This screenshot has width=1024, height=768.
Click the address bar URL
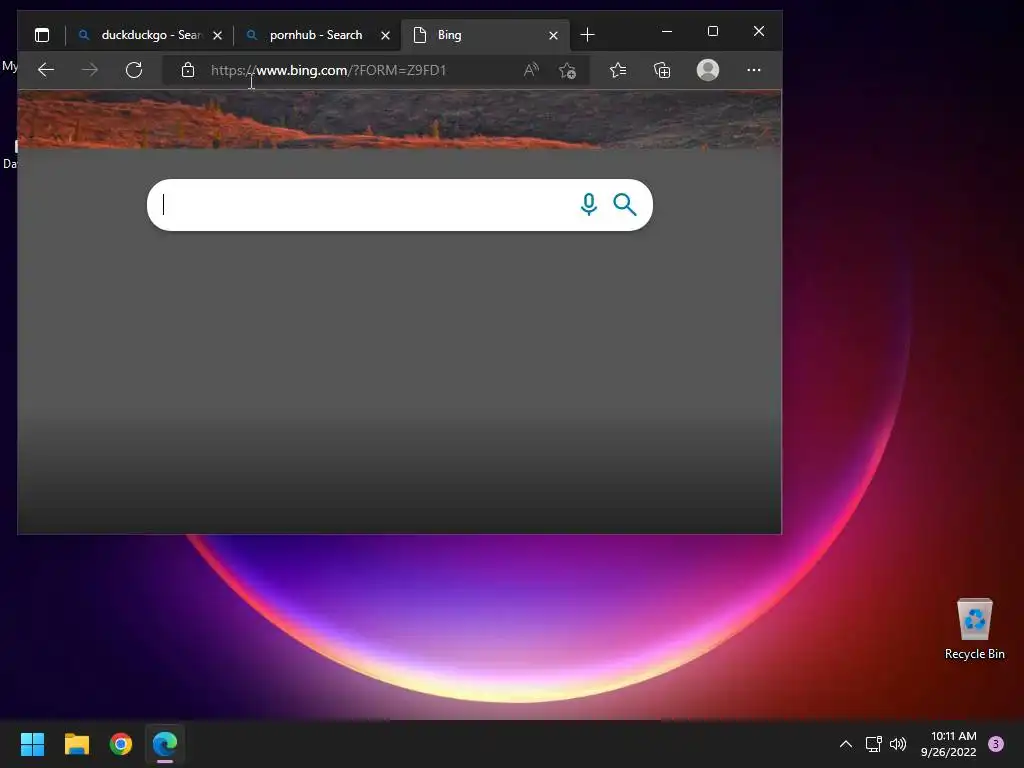pyautogui.click(x=328, y=70)
